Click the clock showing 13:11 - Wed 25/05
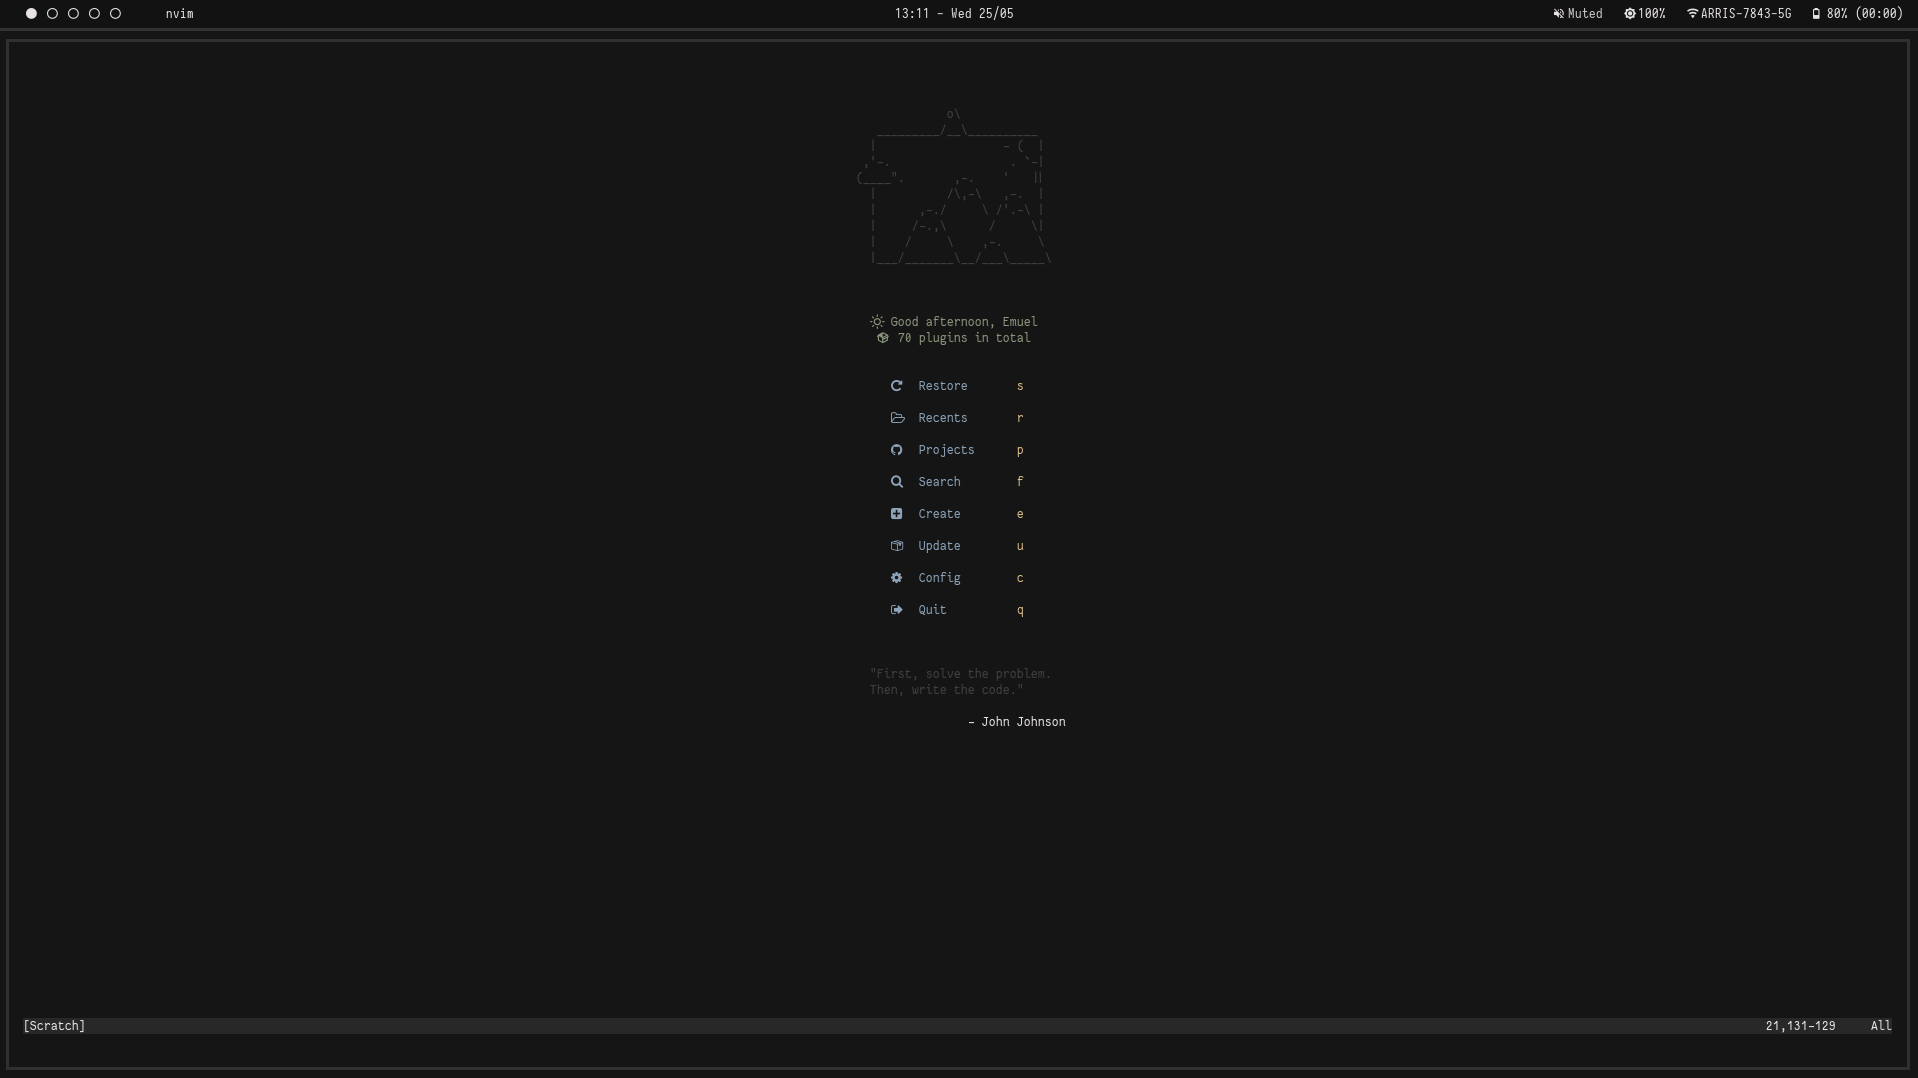 pyautogui.click(x=954, y=14)
